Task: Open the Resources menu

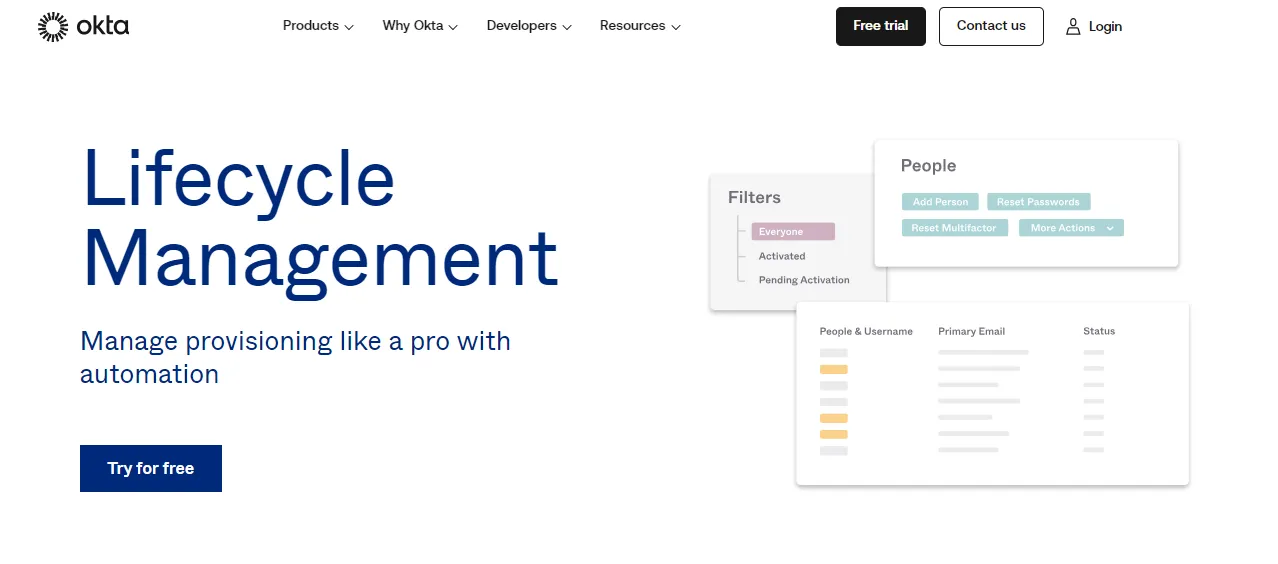Action: click(x=640, y=26)
